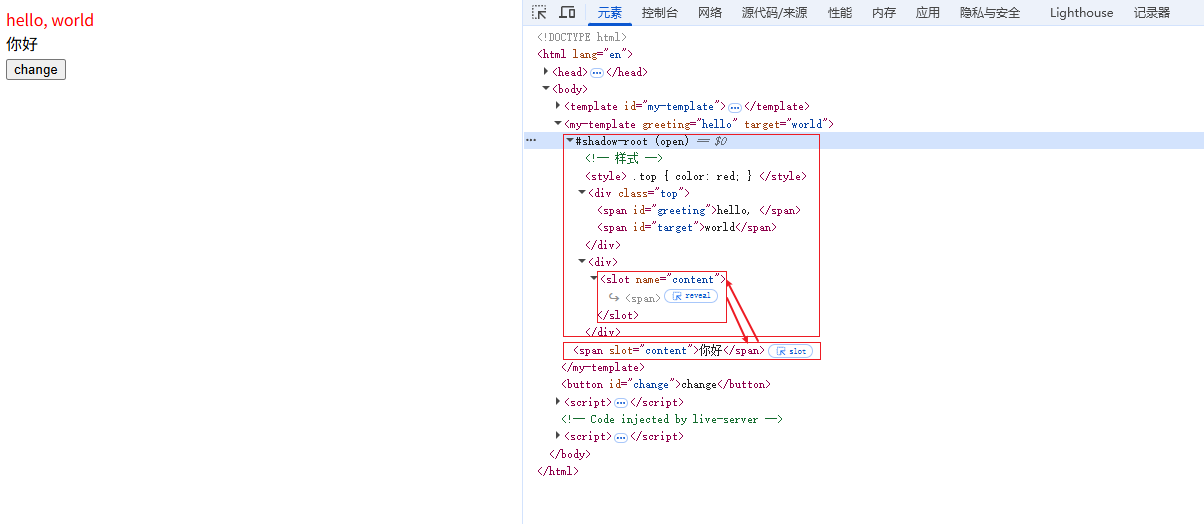Select the span slot="content" node
Screen dimensions: 1204x524
point(669,351)
